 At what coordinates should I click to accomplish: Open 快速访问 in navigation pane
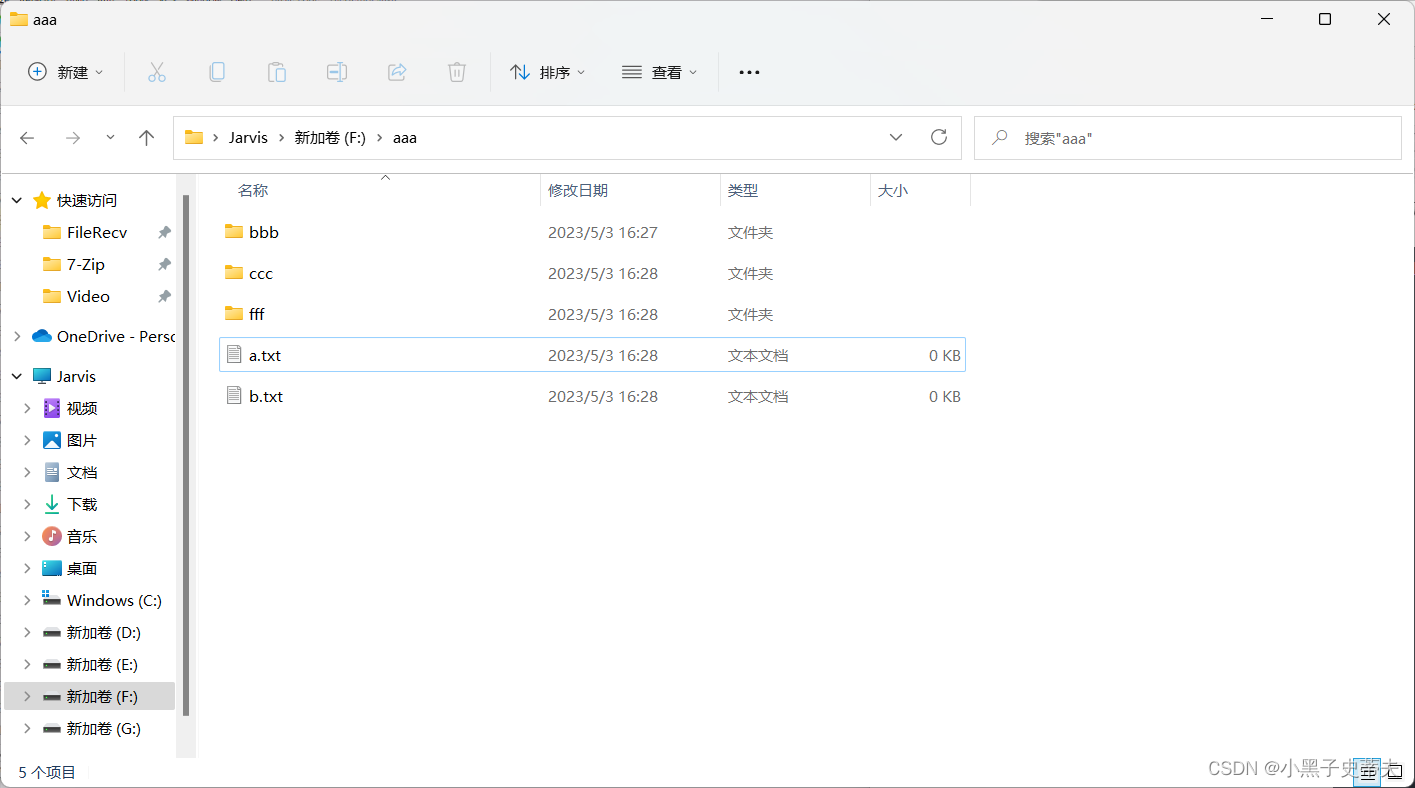click(x=87, y=200)
